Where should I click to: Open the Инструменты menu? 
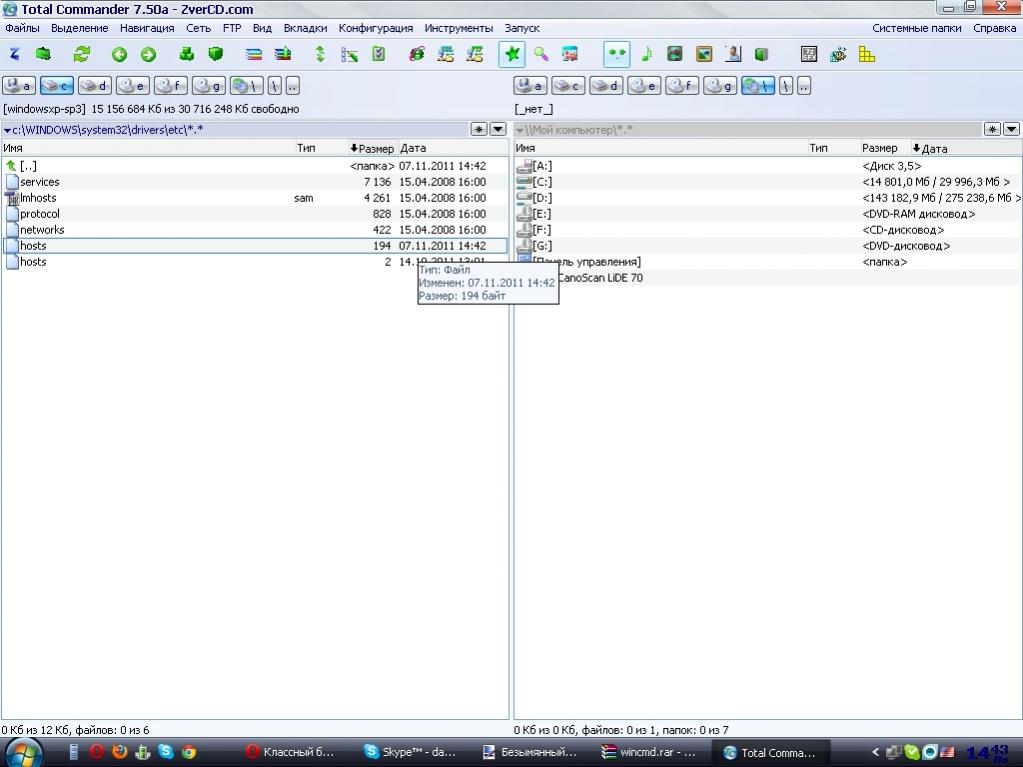[458, 28]
